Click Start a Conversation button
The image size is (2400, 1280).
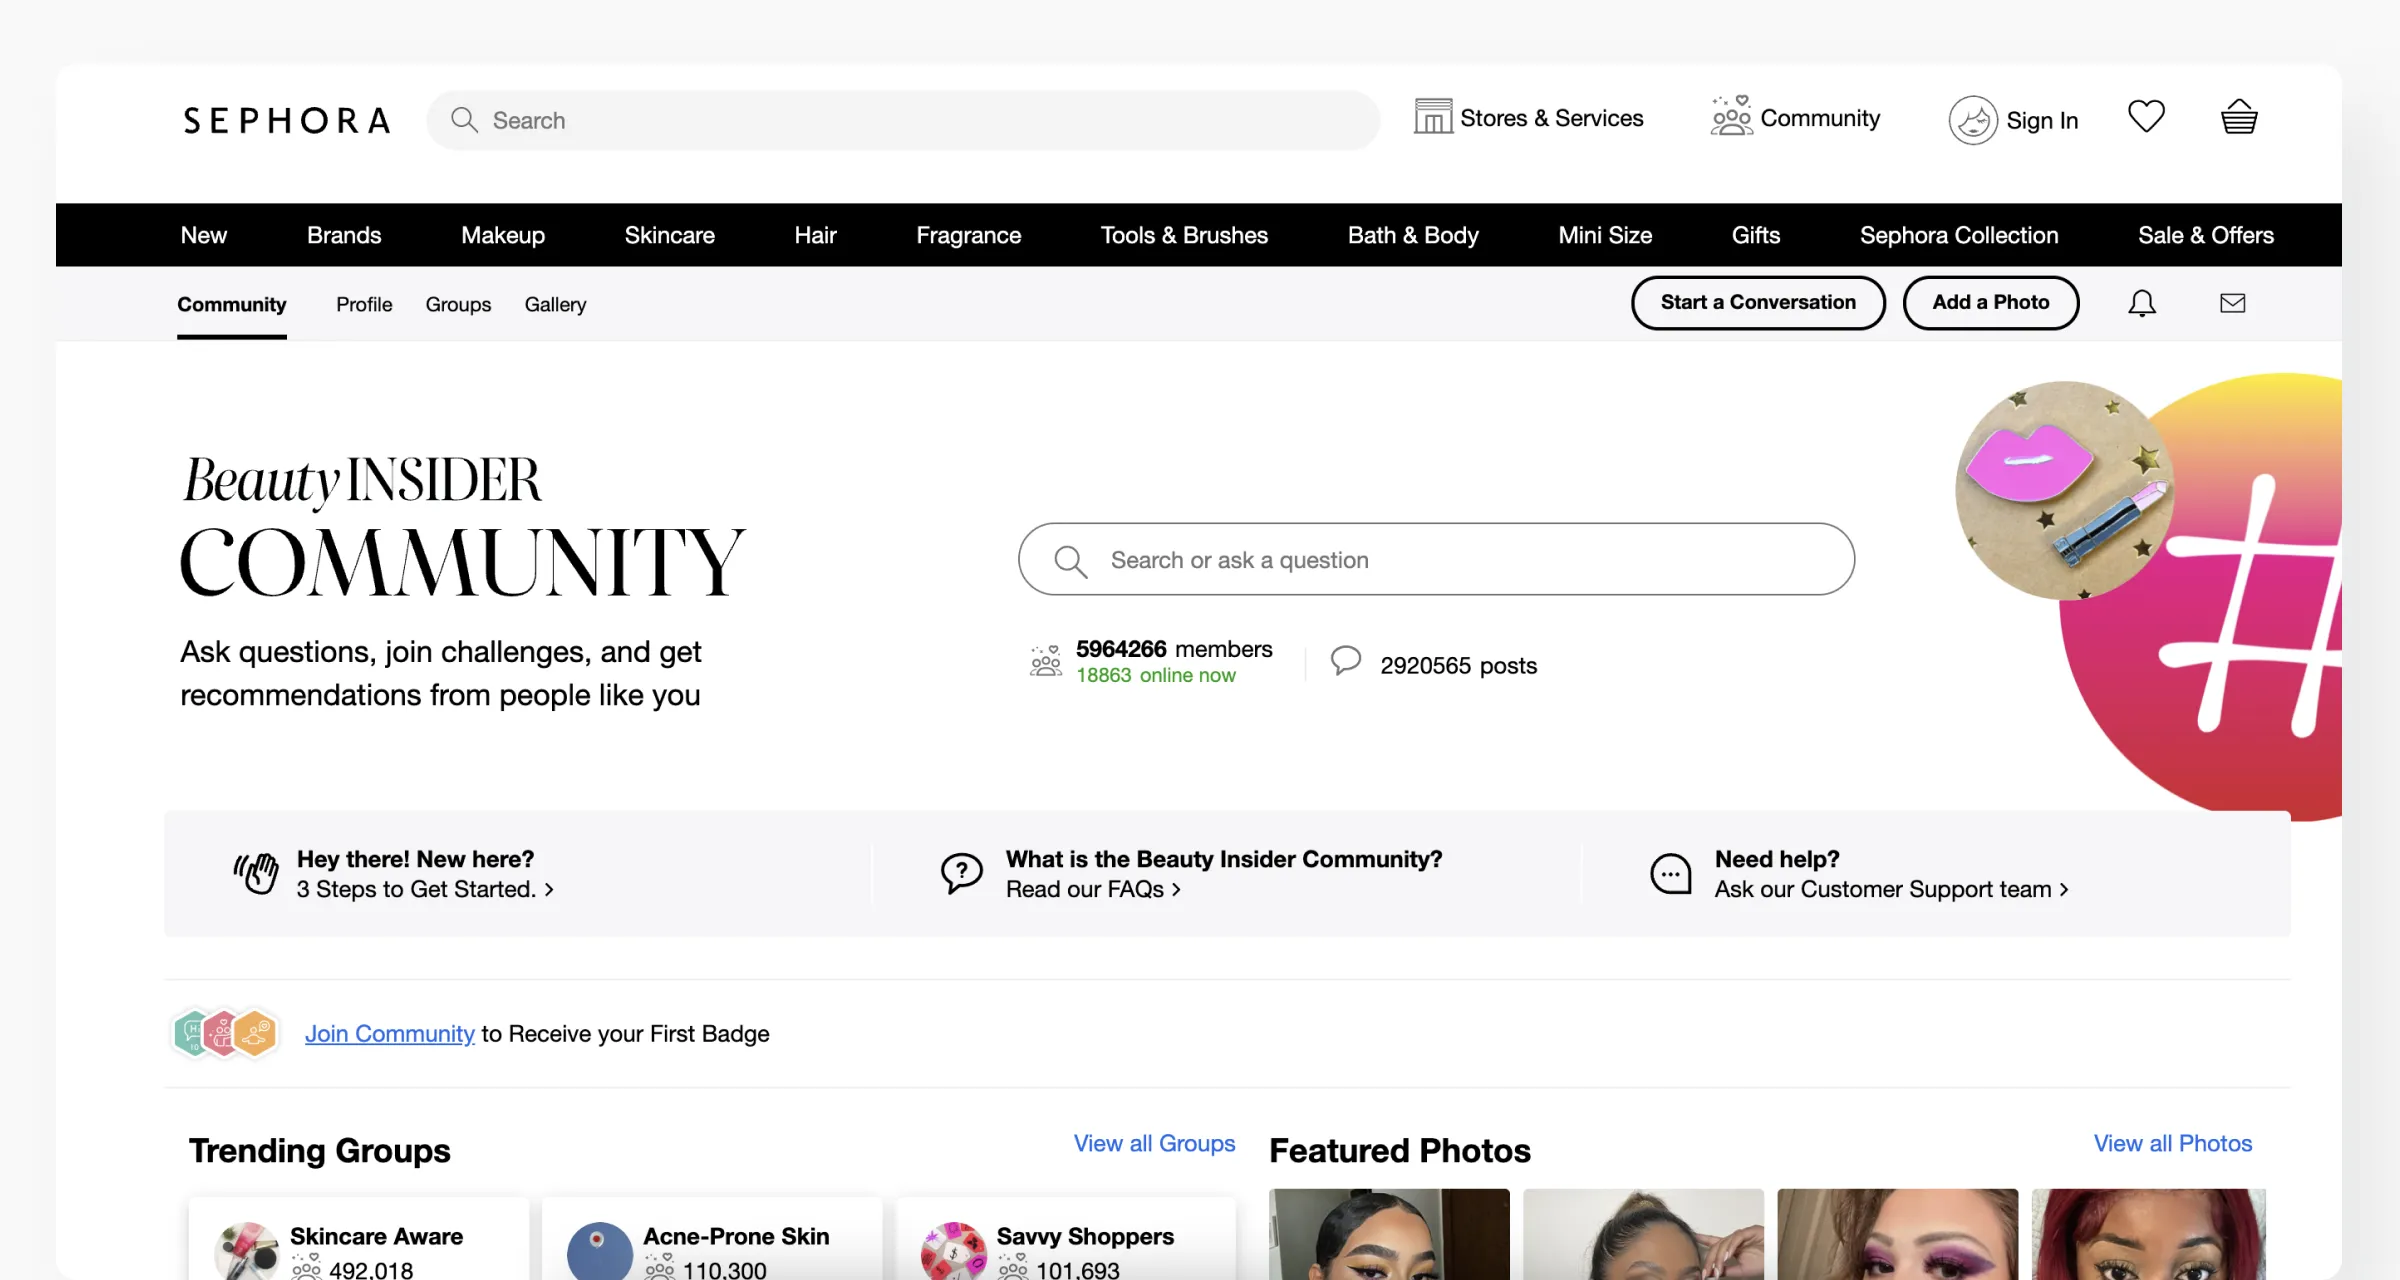pos(1758,302)
